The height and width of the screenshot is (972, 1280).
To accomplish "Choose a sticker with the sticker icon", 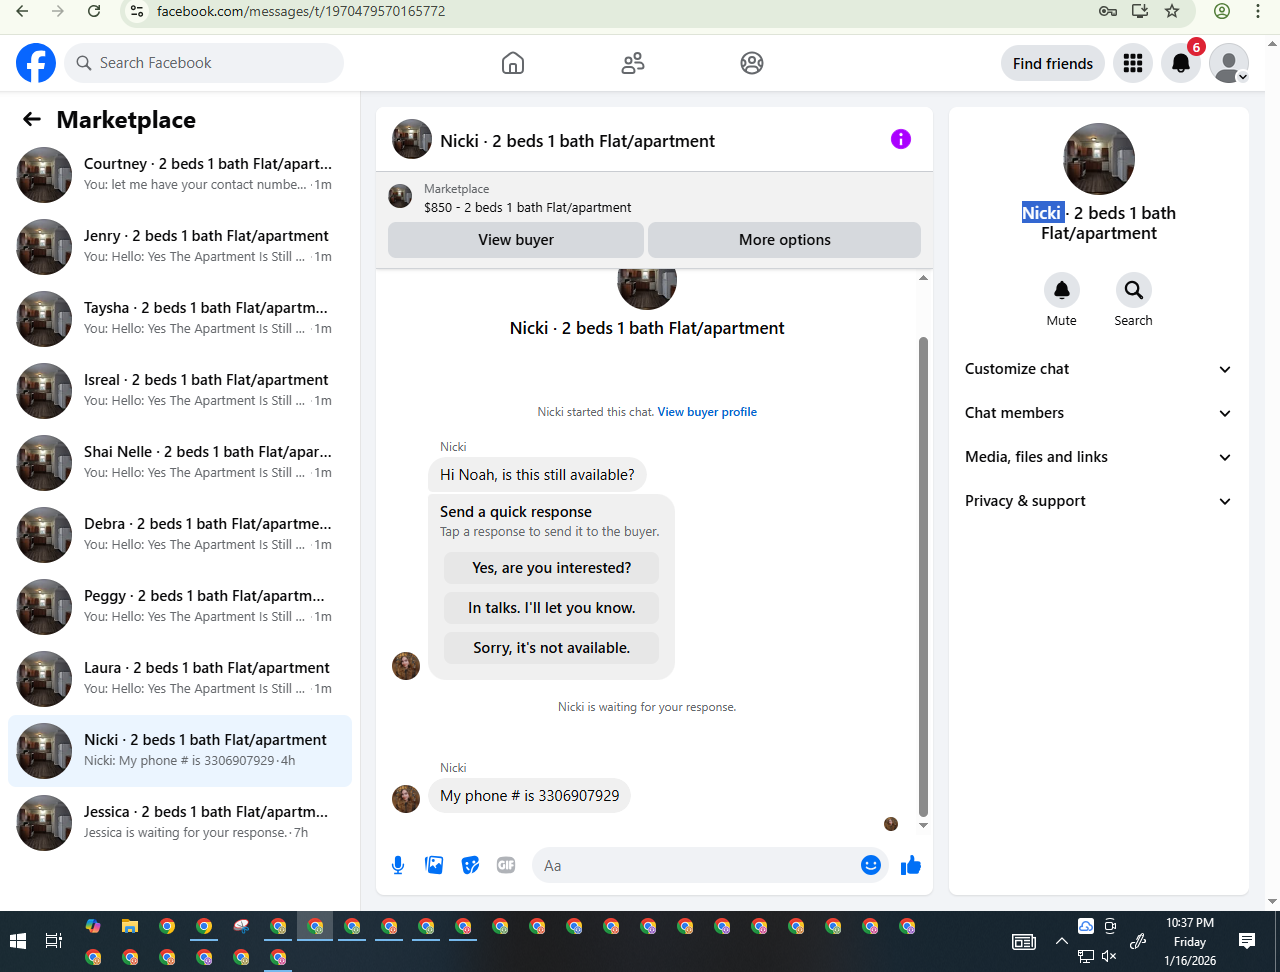I will (x=470, y=865).
